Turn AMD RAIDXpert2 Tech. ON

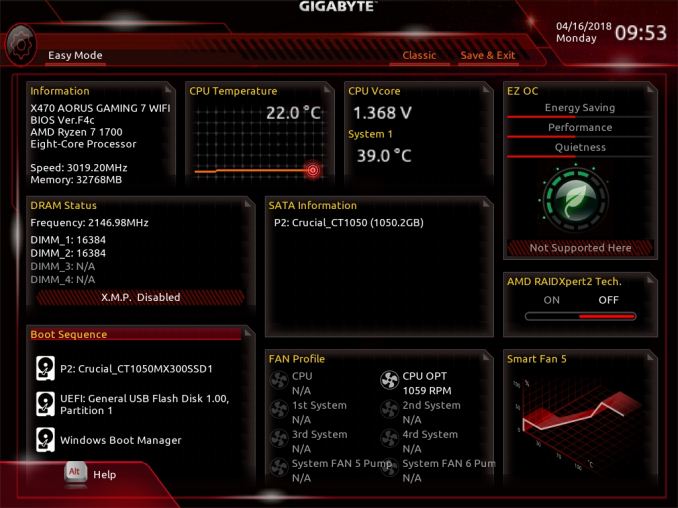pyautogui.click(x=551, y=300)
